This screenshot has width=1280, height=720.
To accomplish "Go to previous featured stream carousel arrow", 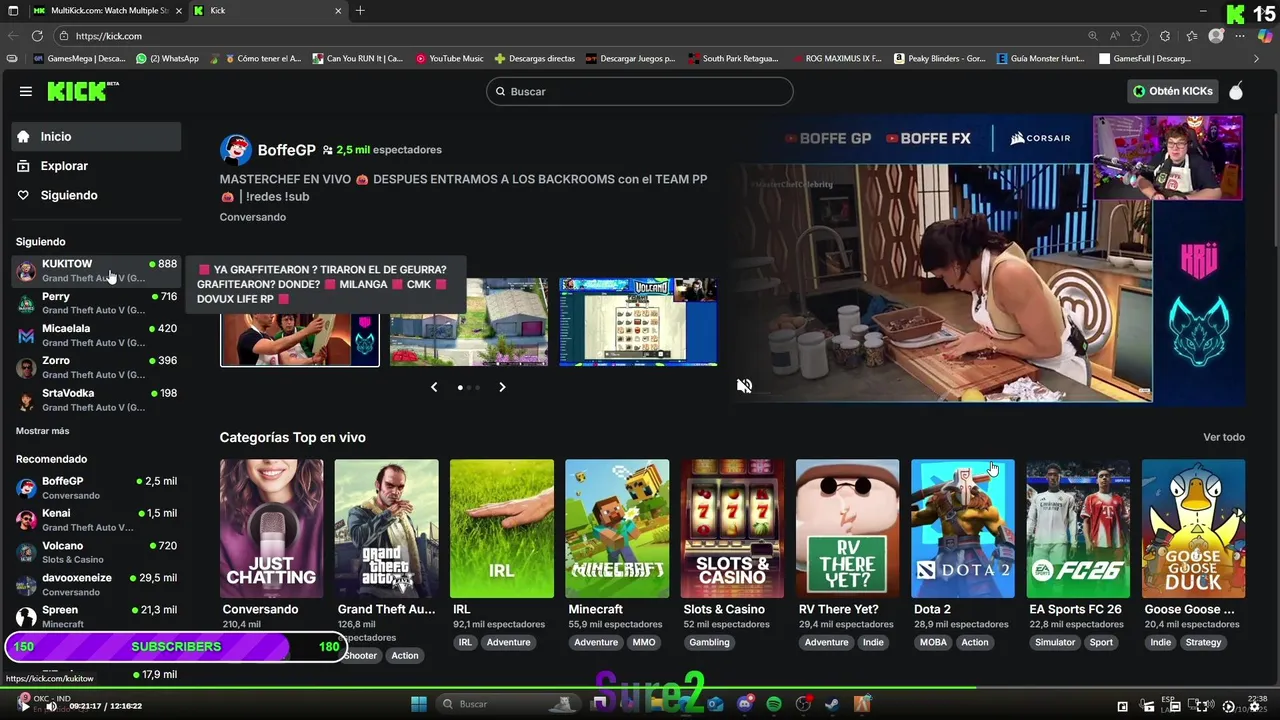I will [x=434, y=387].
